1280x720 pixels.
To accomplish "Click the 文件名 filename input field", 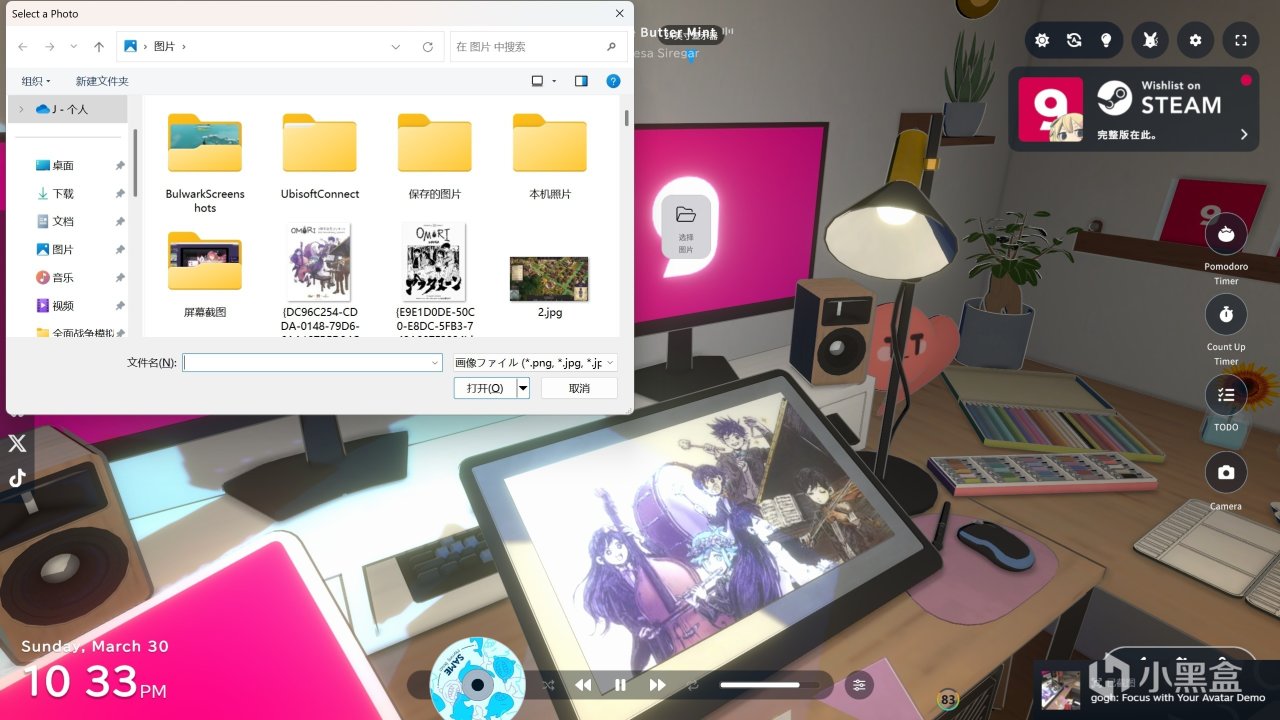I will 306,362.
